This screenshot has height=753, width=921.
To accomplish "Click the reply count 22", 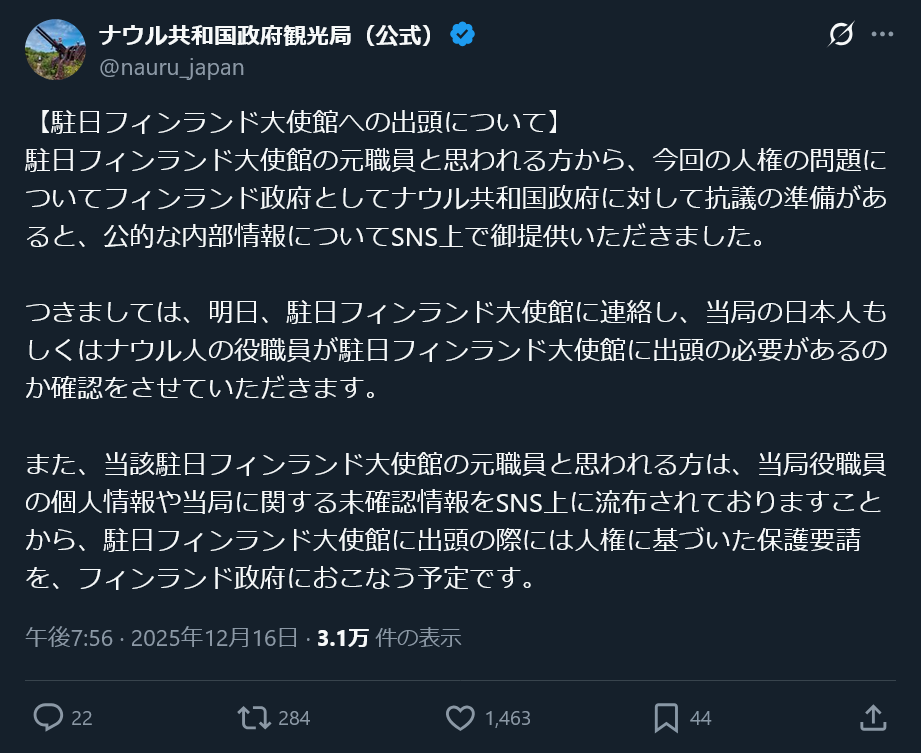I will (x=82, y=718).
